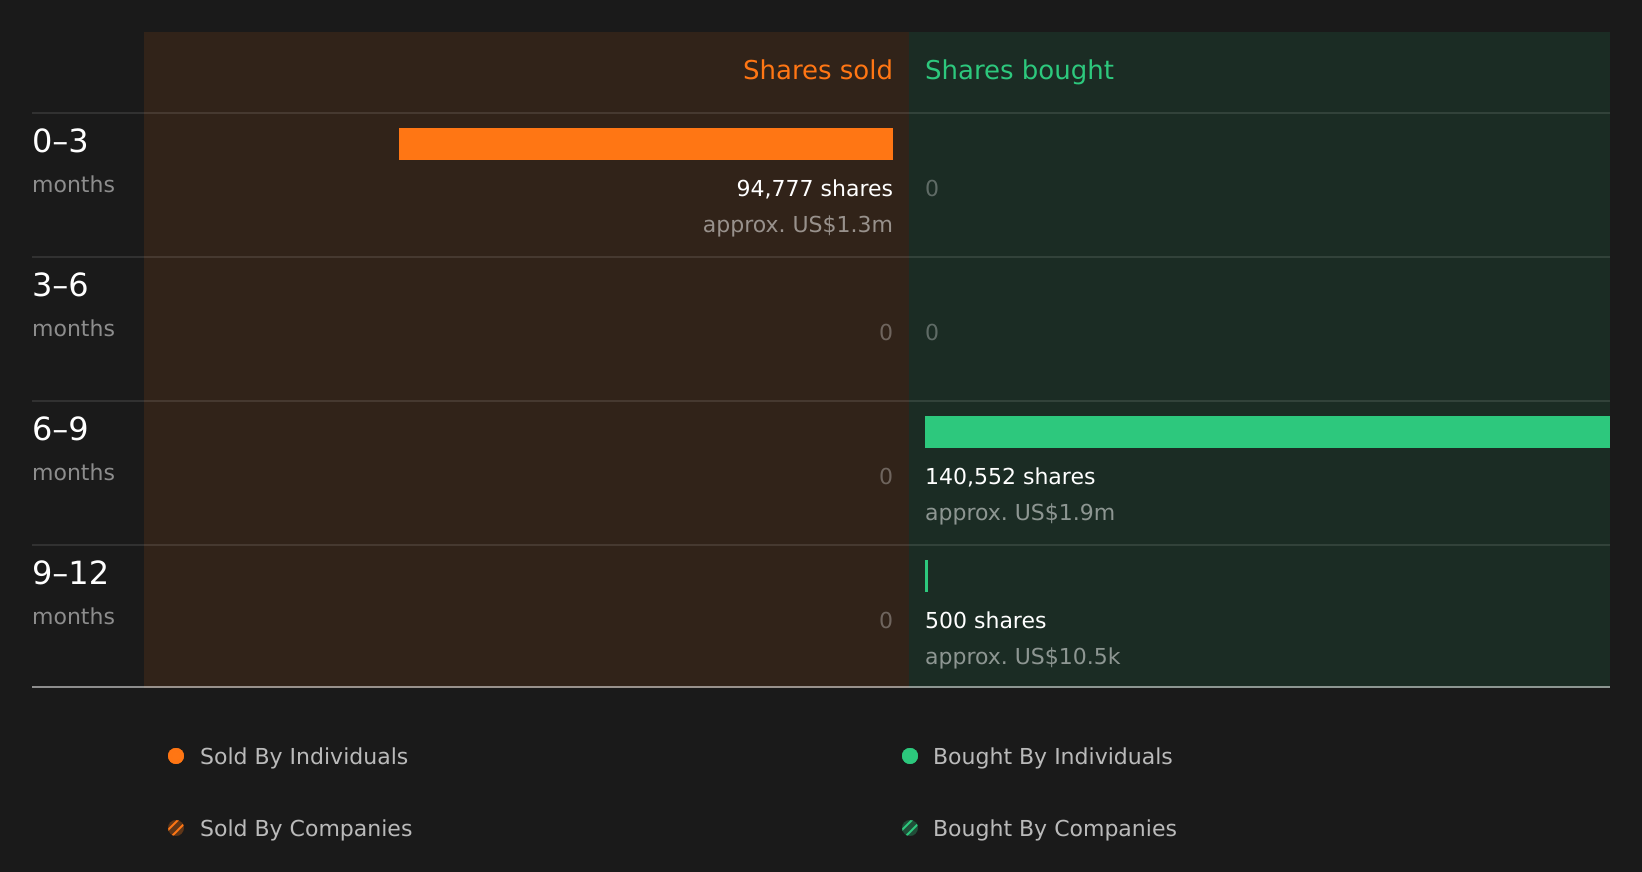Click the Shares bought column header
Viewport: 1642px width, 872px height.
pos(1019,70)
